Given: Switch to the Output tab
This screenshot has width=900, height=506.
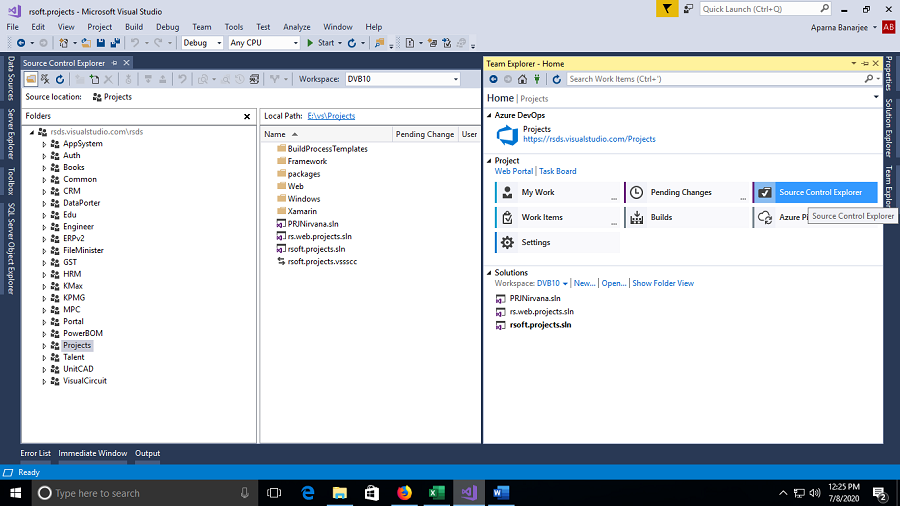Looking at the screenshot, I should [148, 453].
